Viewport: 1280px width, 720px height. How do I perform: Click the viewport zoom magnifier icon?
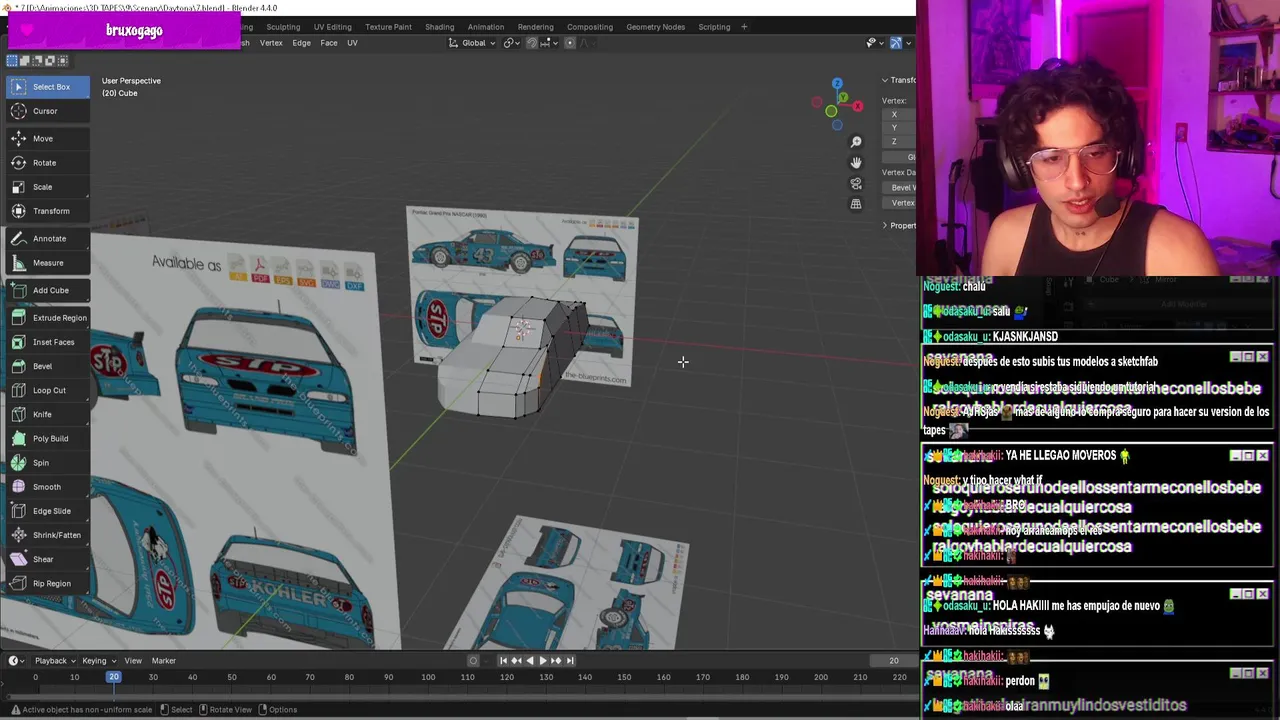pyautogui.click(x=856, y=142)
